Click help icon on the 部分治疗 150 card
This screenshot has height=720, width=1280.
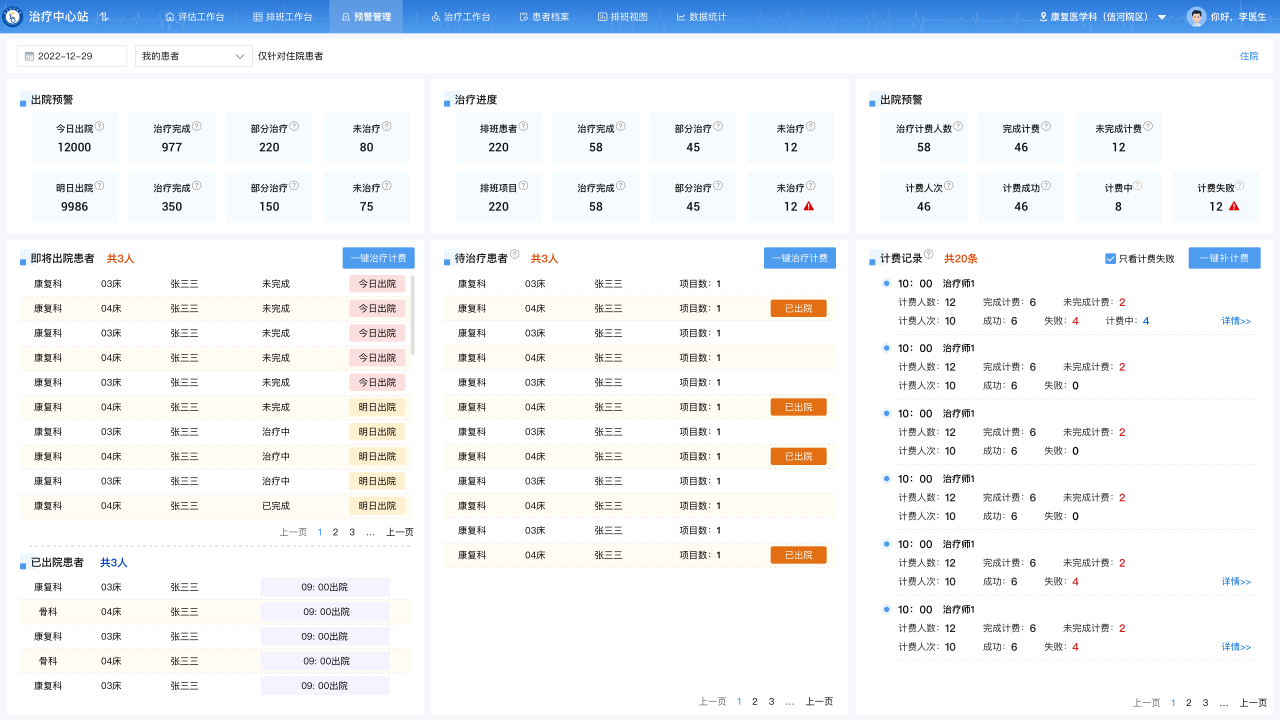point(295,186)
